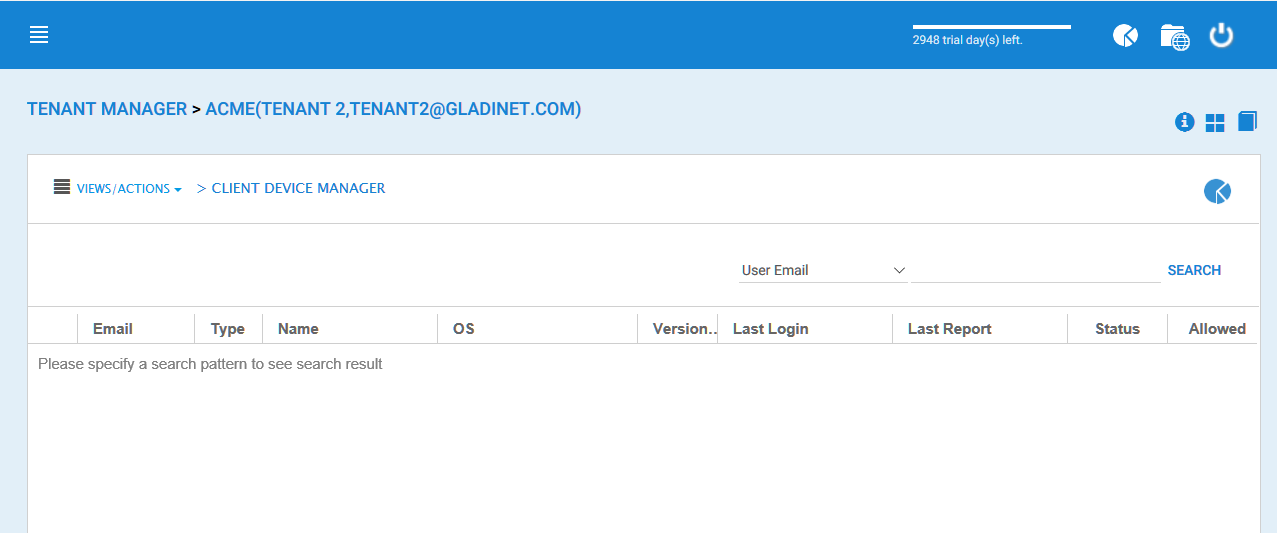Click the power logout icon
Viewport: 1277px width, 533px height.
[x=1221, y=35]
